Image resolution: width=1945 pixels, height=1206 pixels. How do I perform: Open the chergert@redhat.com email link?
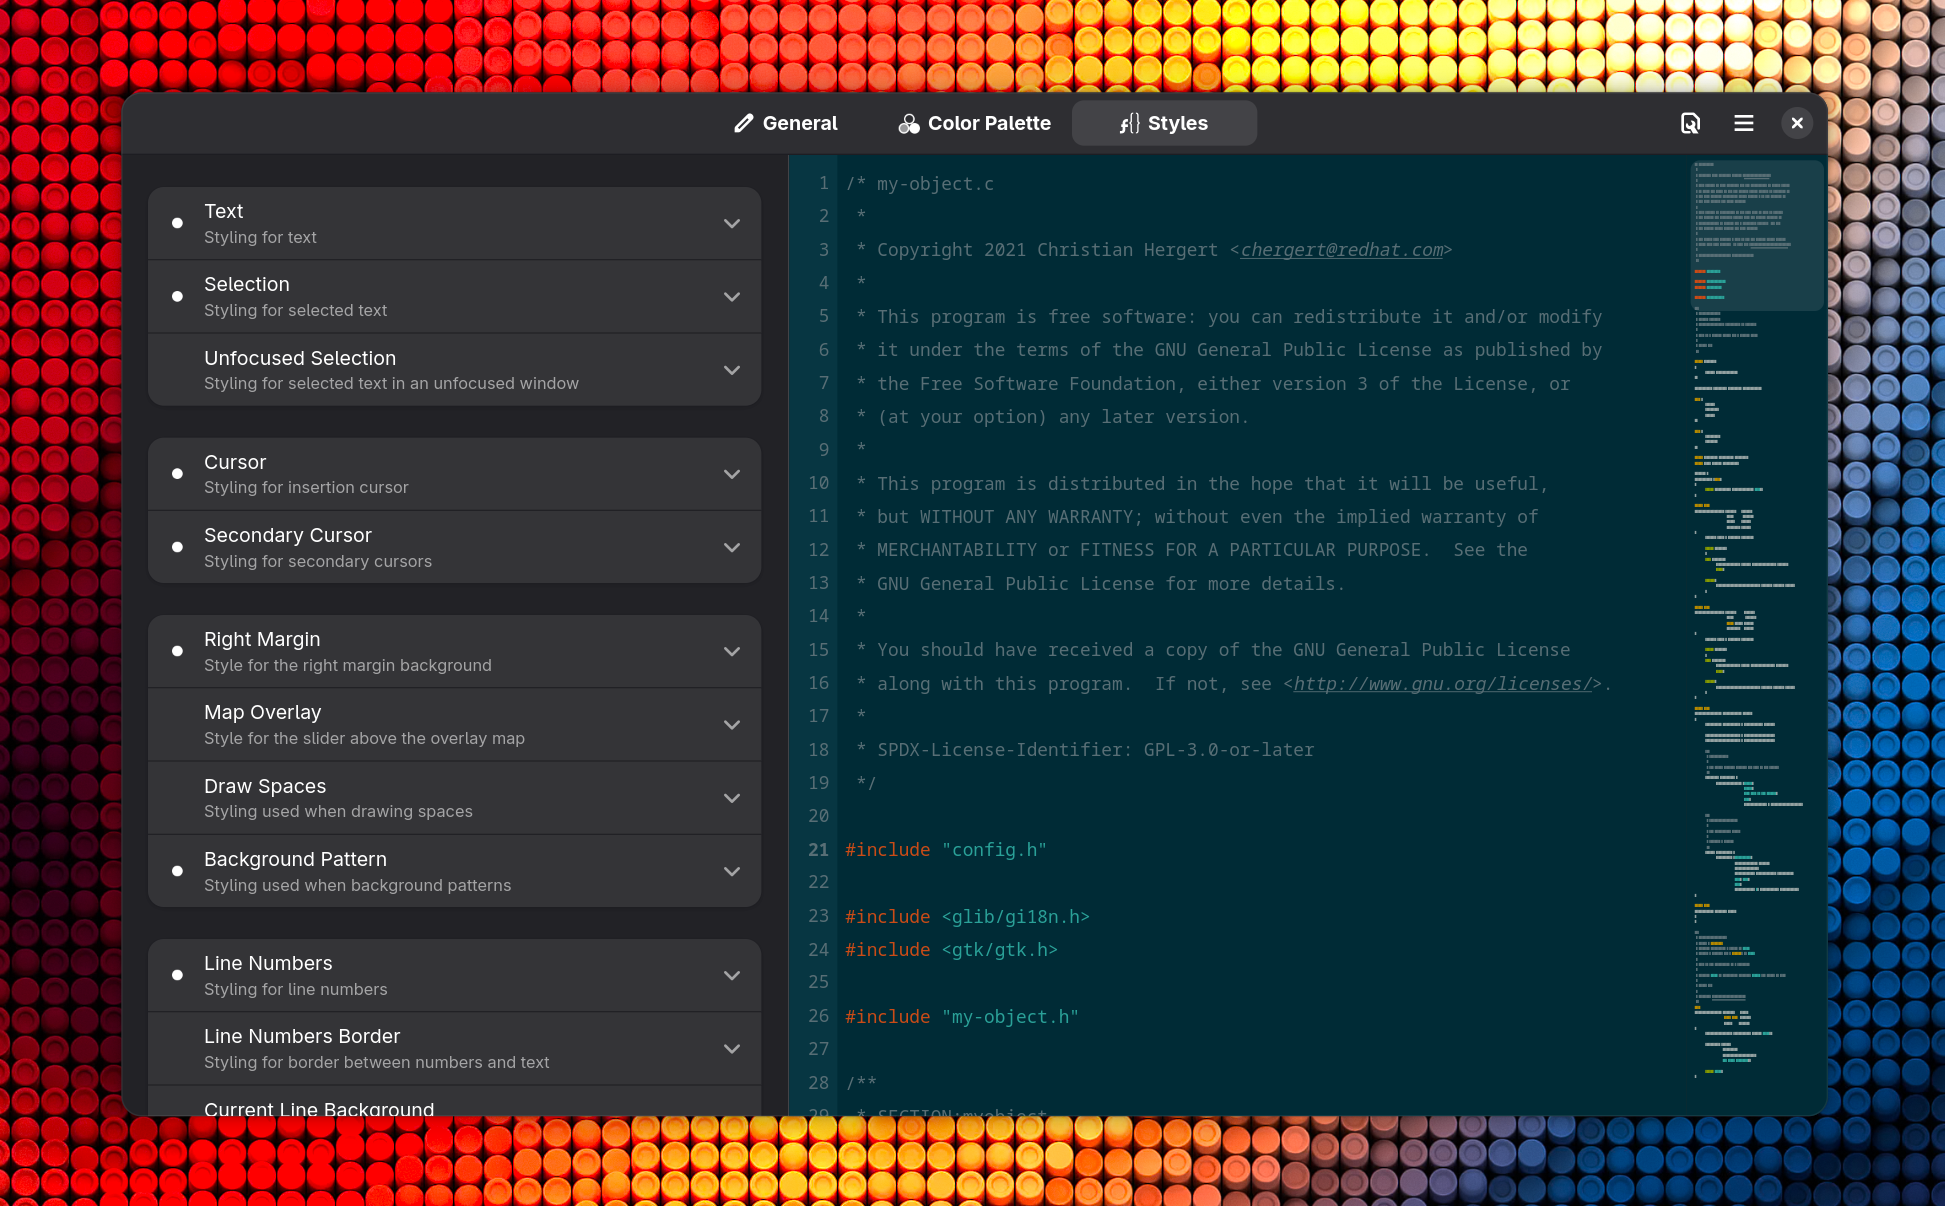pos(1340,249)
